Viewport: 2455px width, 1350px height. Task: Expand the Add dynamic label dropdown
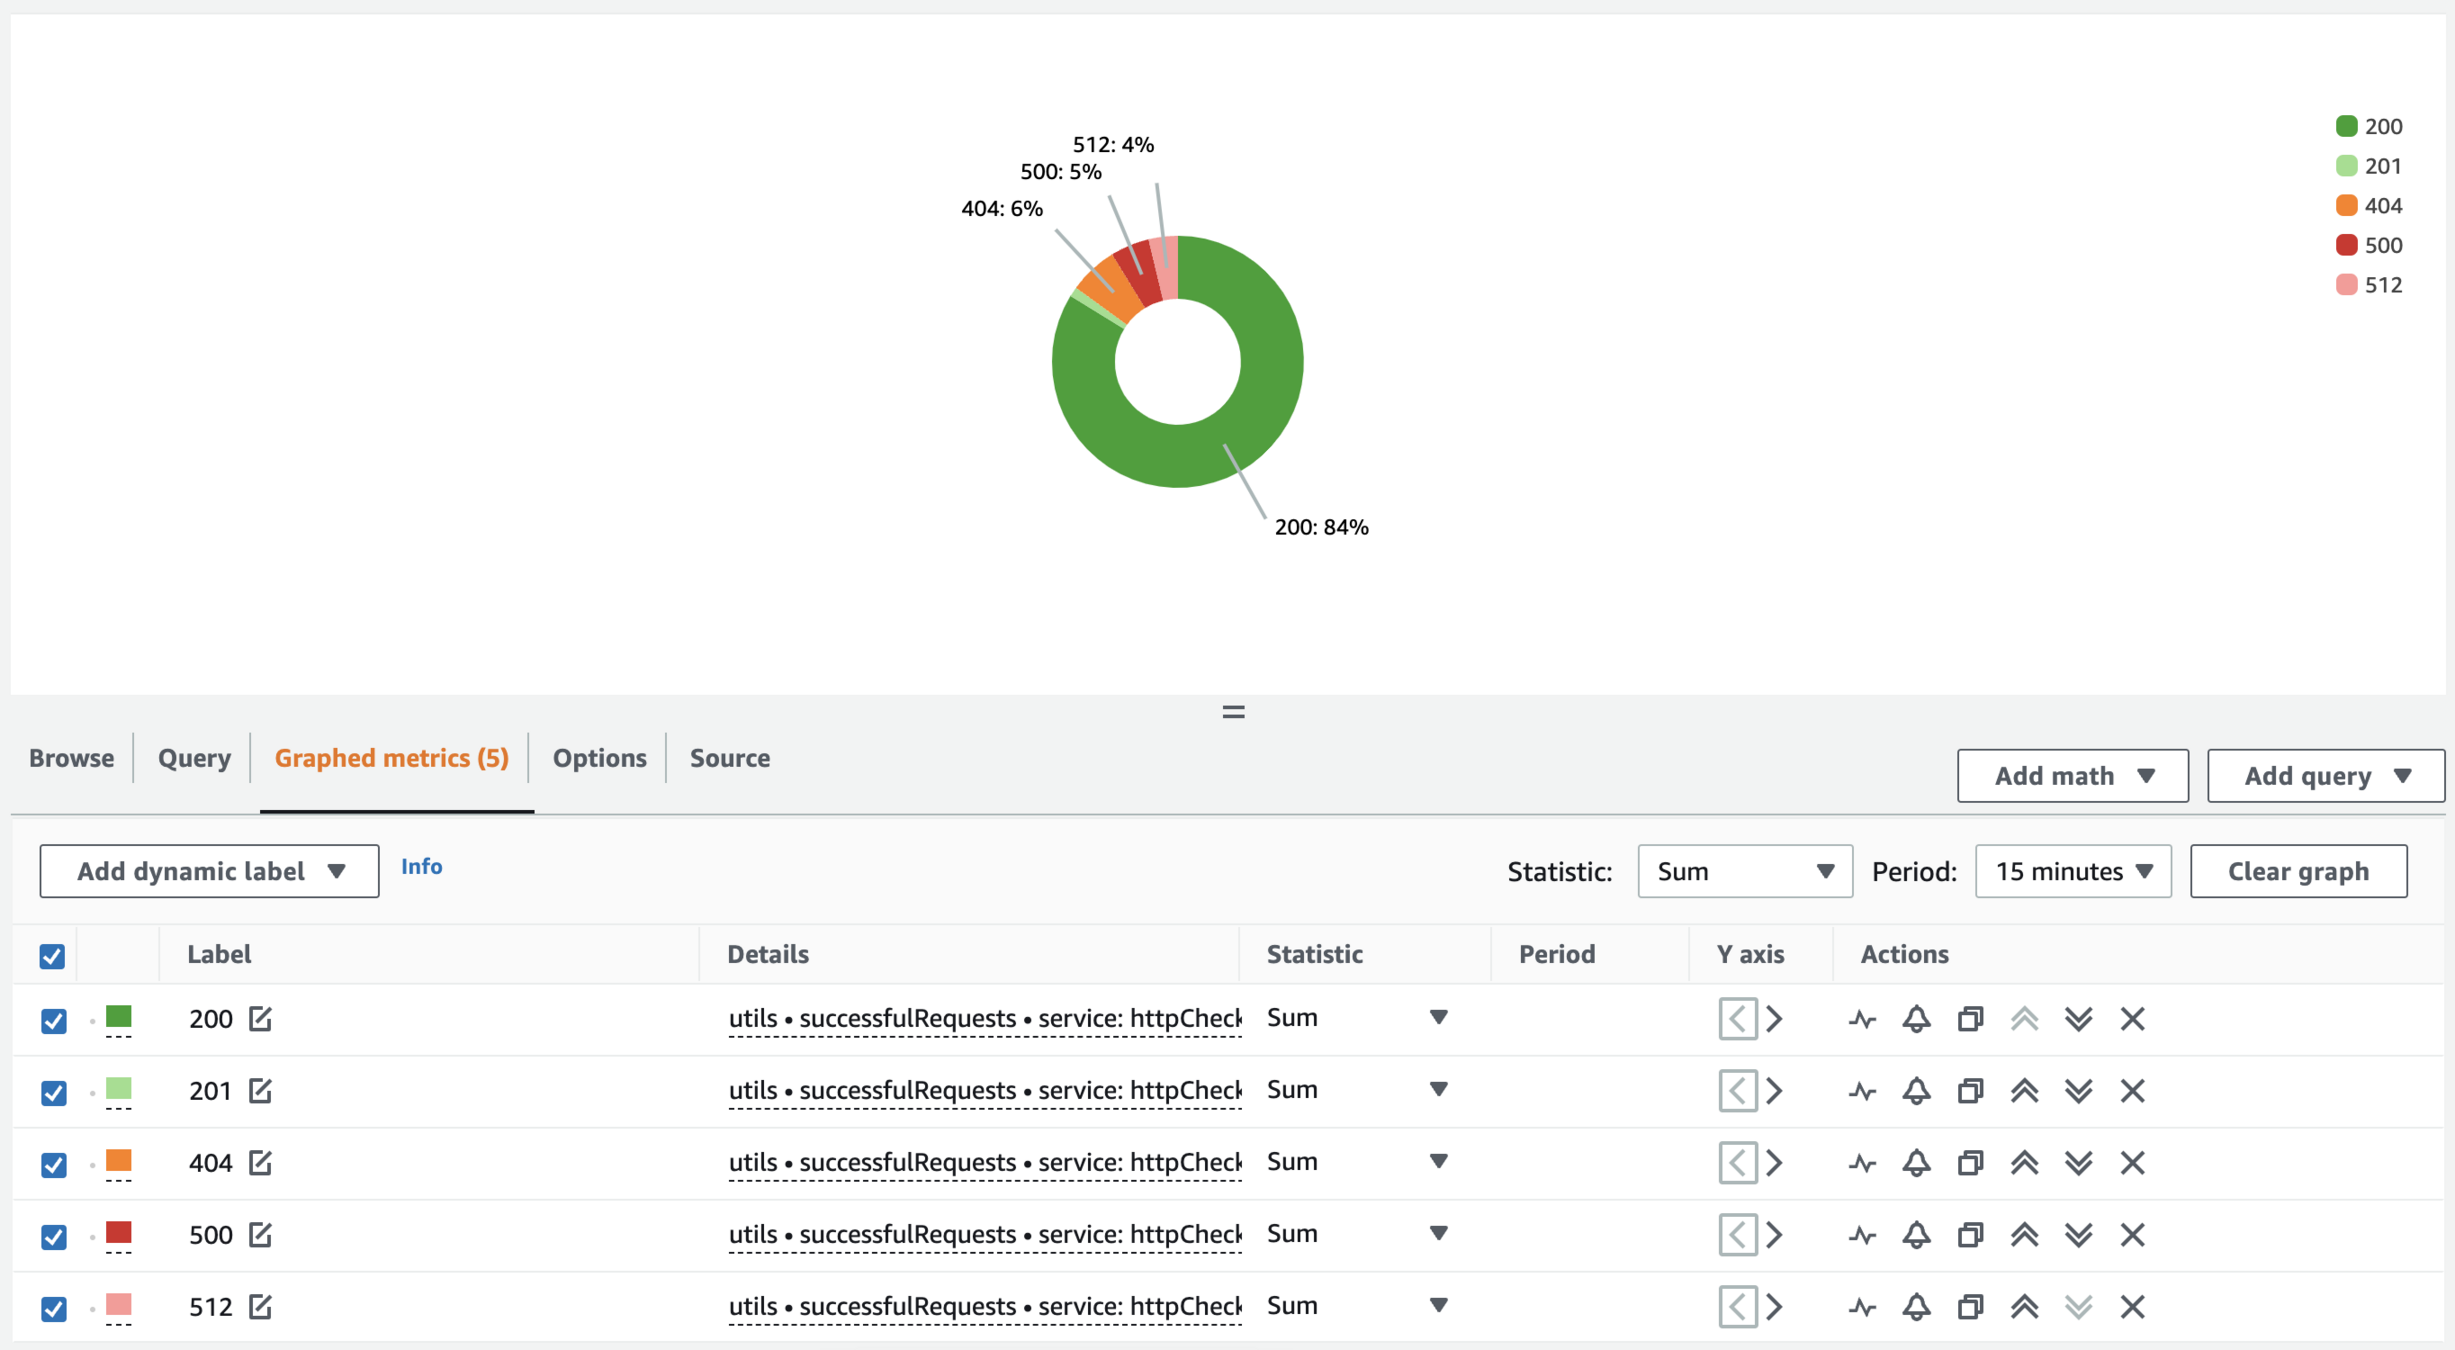(x=209, y=871)
